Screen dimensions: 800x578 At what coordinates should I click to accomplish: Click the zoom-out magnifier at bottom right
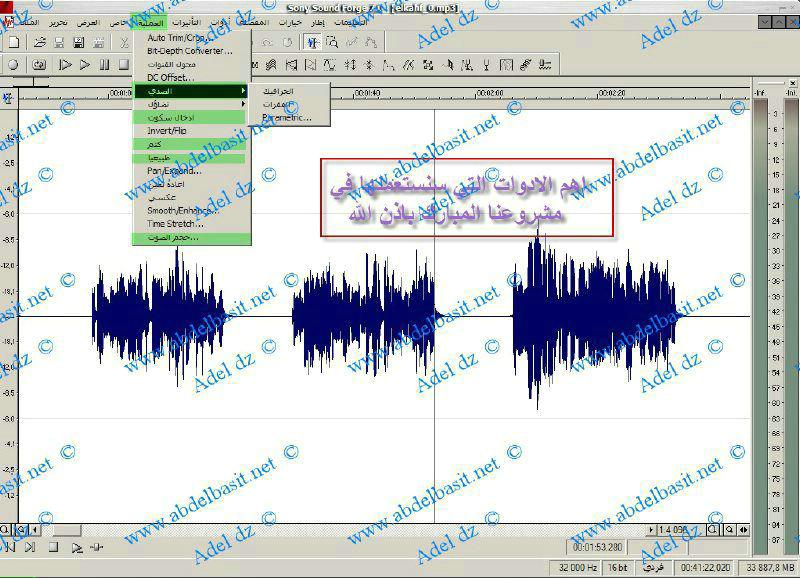pos(730,530)
